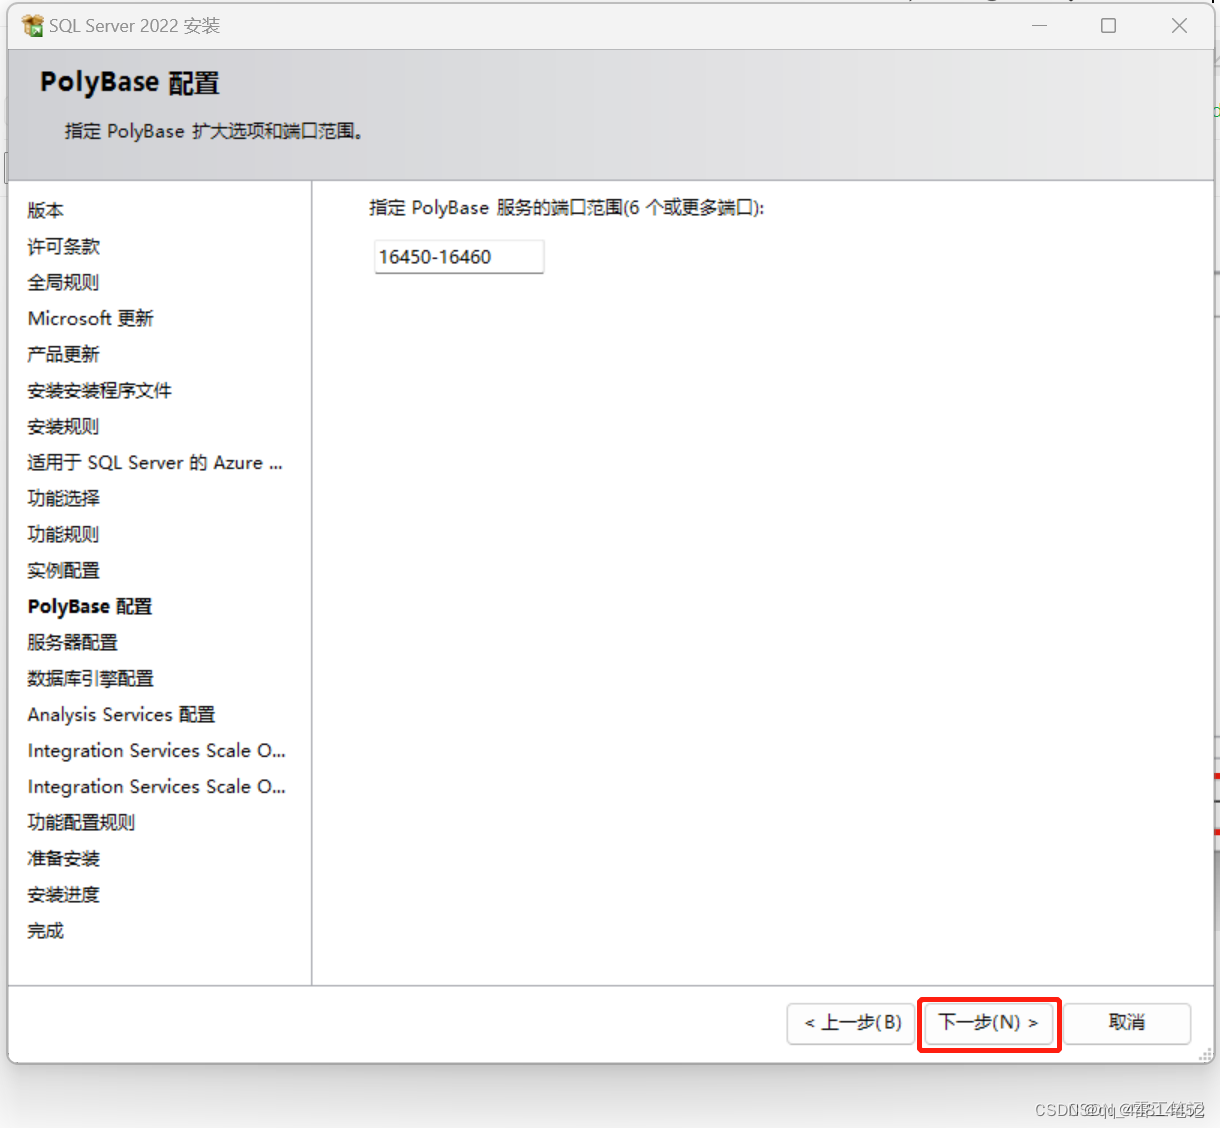The image size is (1220, 1128).
Task: Go back with the 上一步(B) button
Action: pos(851,1023)
